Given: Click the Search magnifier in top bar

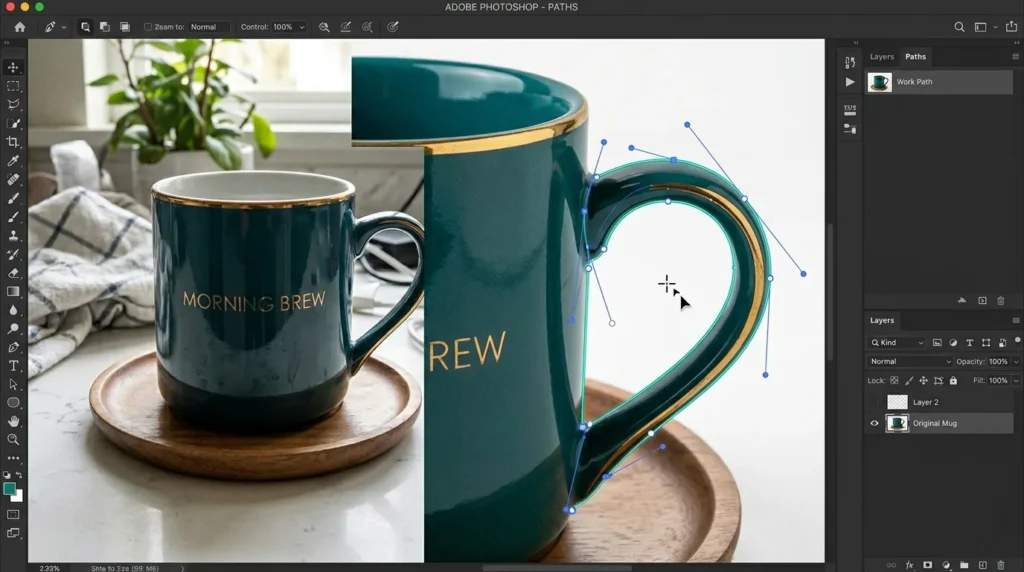Looking at the screenshot, I should (x=959, y=27).
